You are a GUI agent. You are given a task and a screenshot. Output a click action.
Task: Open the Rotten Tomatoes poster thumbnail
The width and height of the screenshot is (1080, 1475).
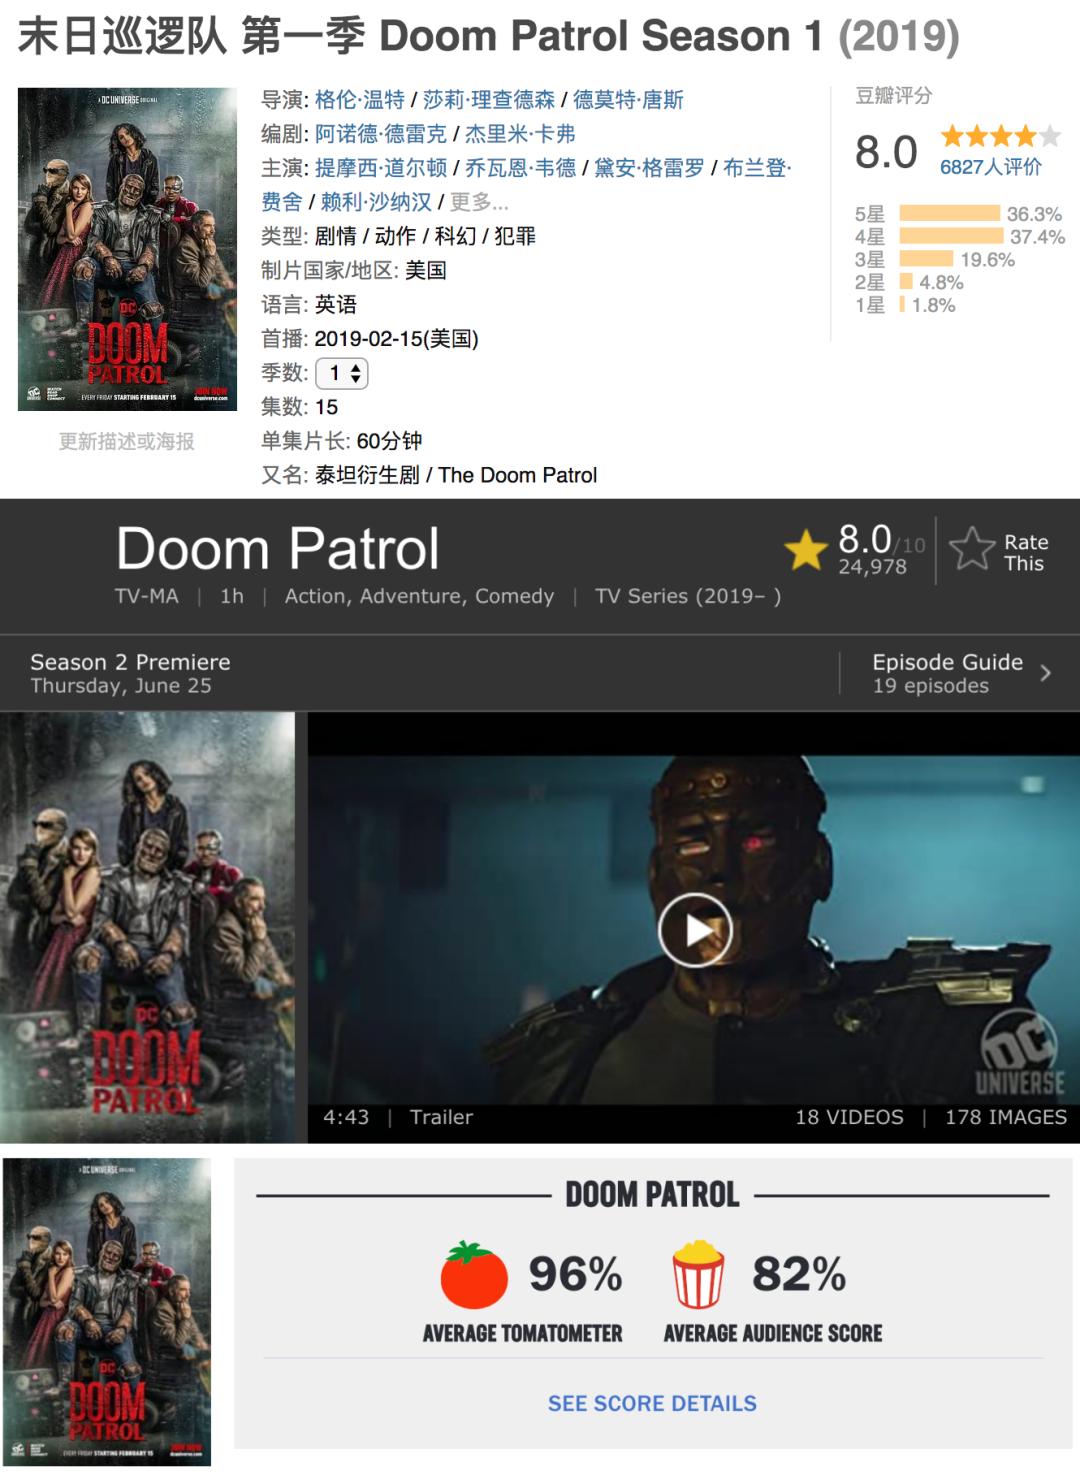(x=107, y=1311)
